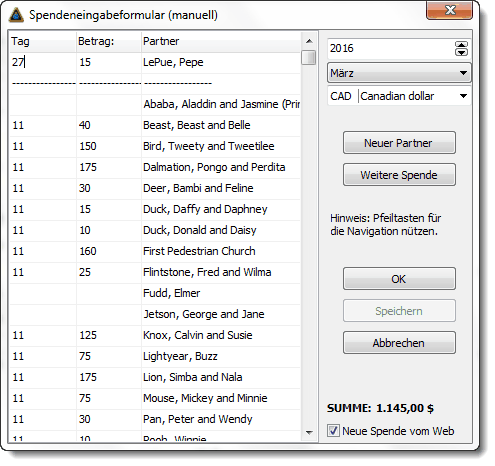495x466 pixels.
Task: Click the application icon in title bar
Action: click(x=16, y=15)
